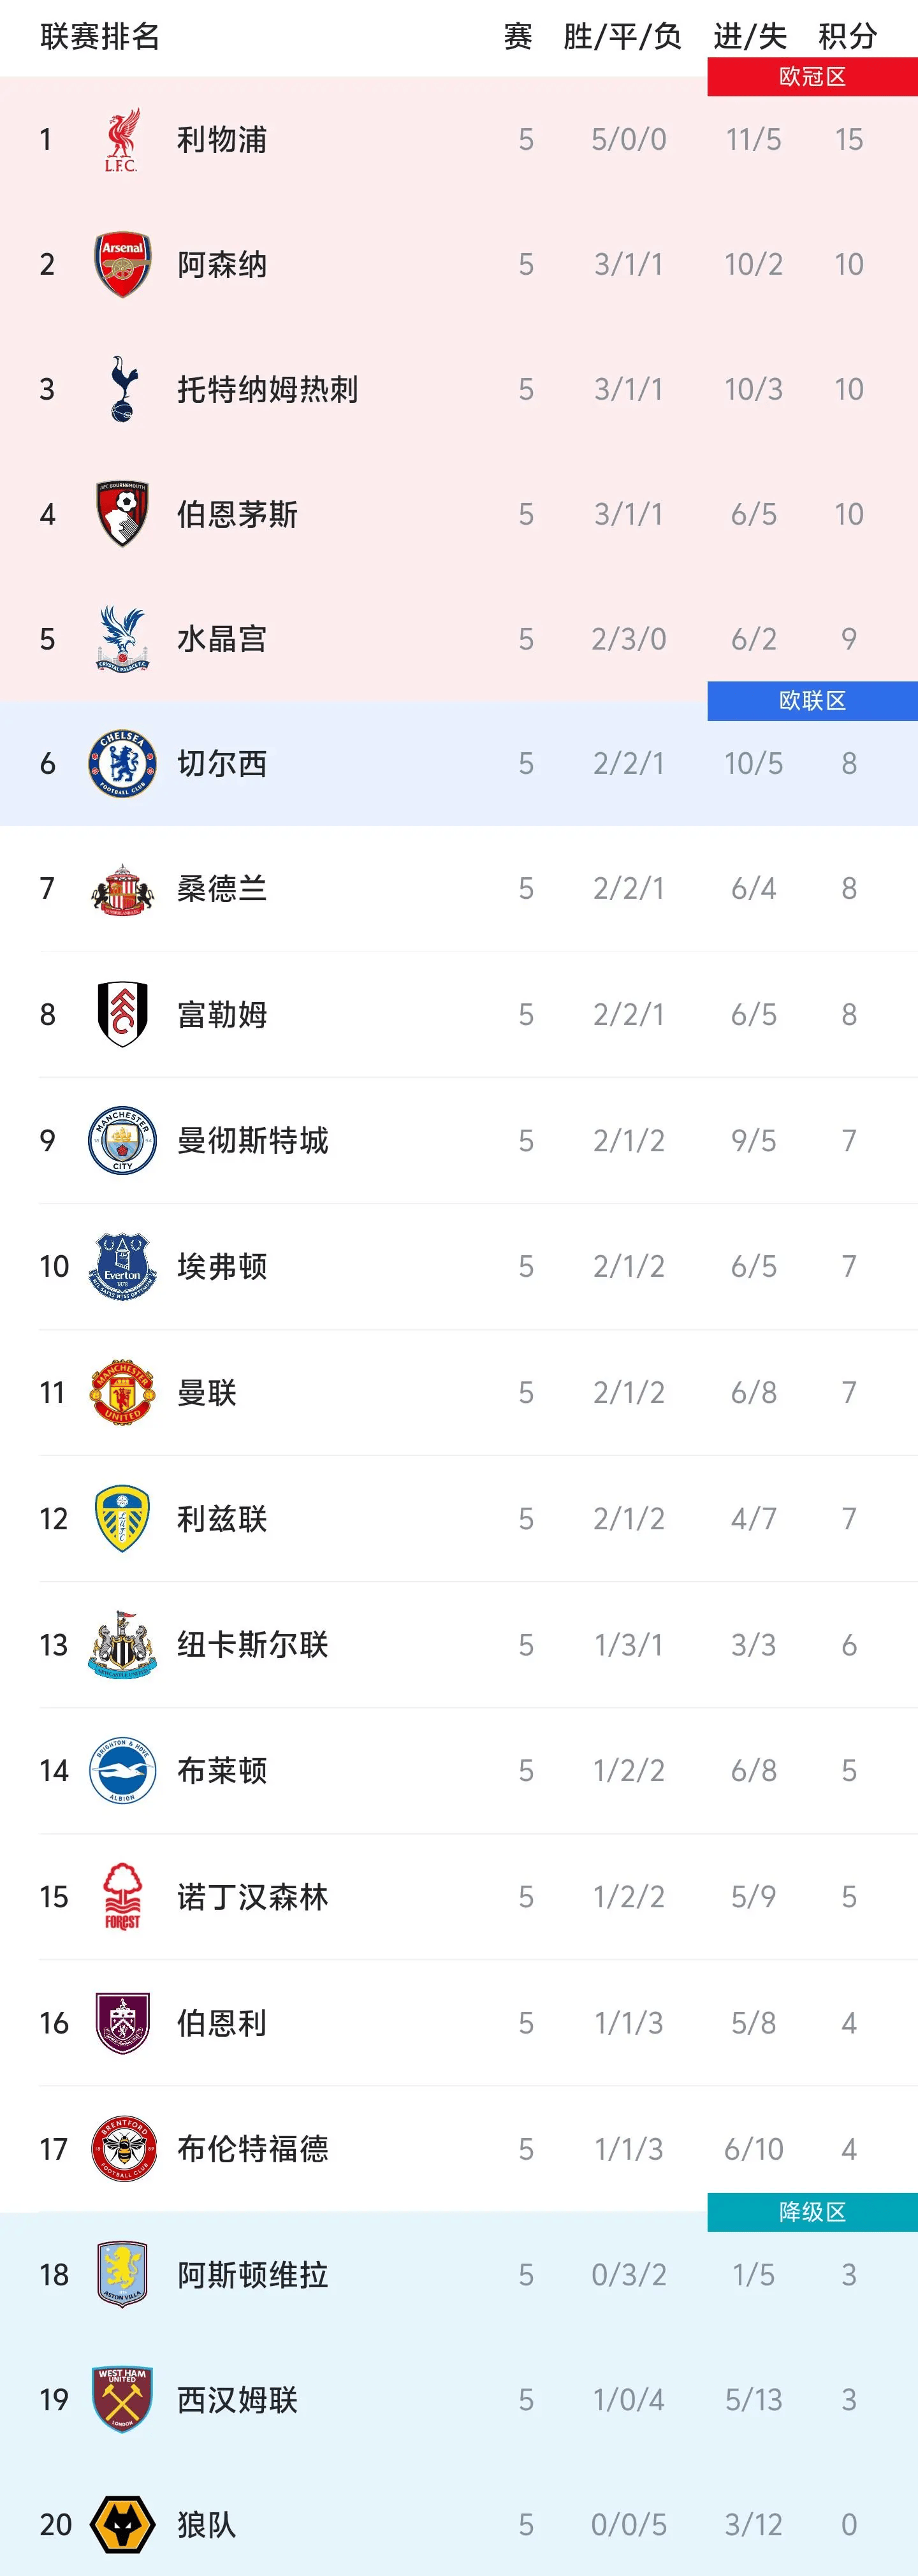Click the blue 欧联区 label

point(812,701)
